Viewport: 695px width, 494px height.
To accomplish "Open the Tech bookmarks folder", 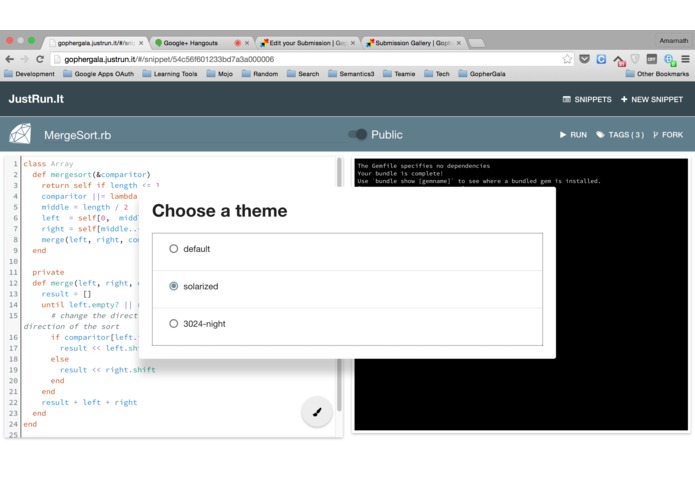I will coord(437,74).
